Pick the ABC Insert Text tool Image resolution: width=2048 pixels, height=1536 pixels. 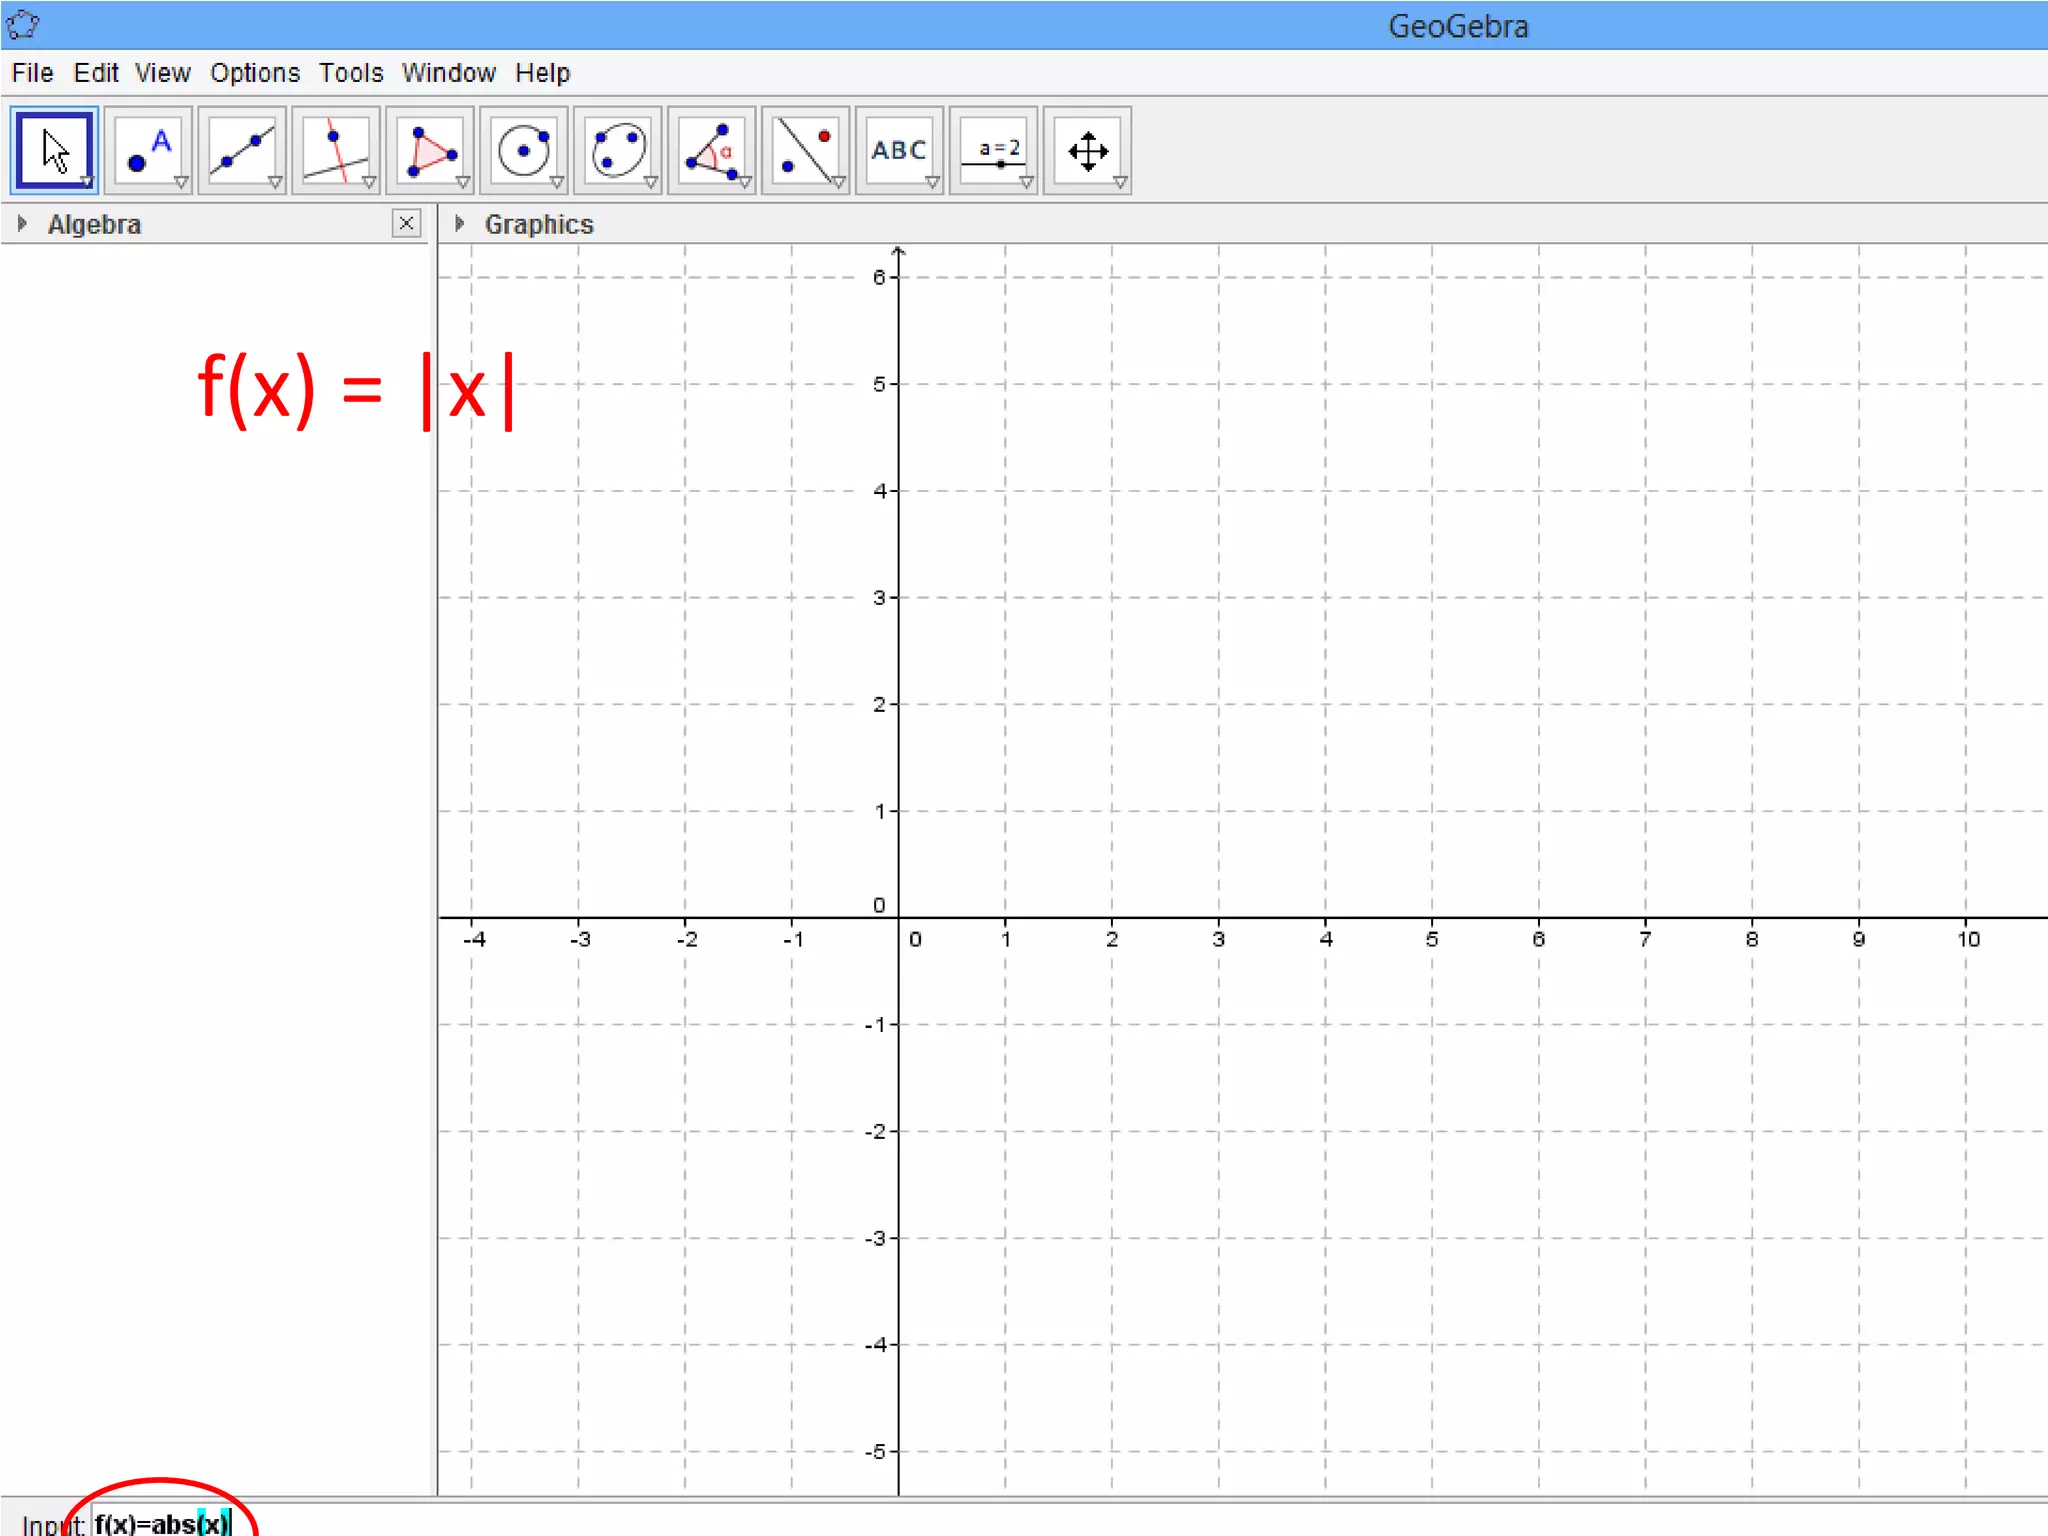899,150
